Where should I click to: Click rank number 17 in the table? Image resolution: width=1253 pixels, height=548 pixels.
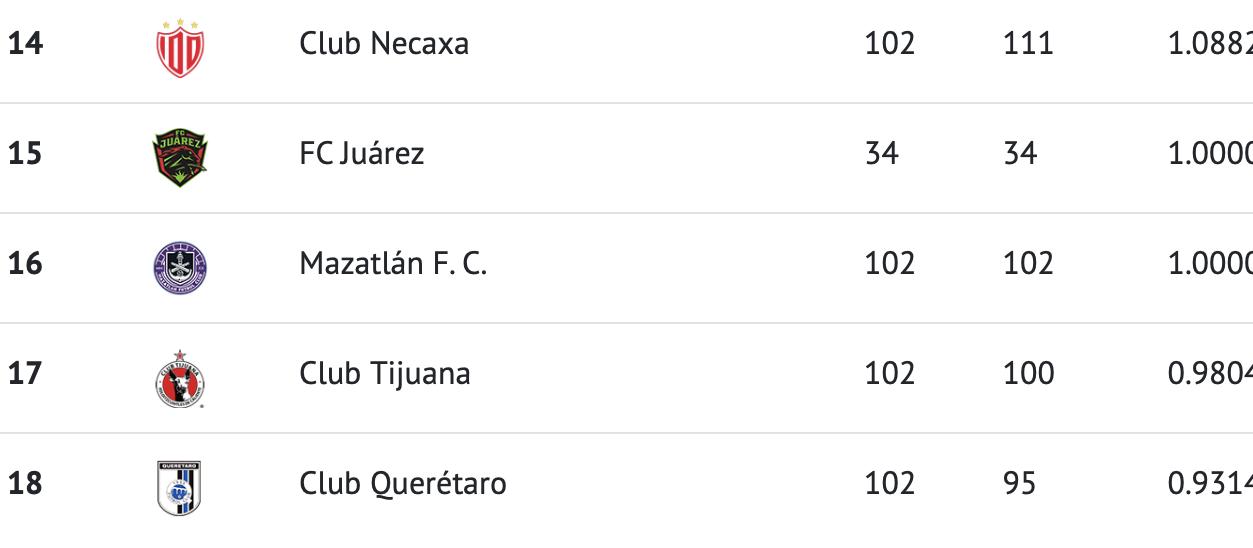click(x=26, y=374)
